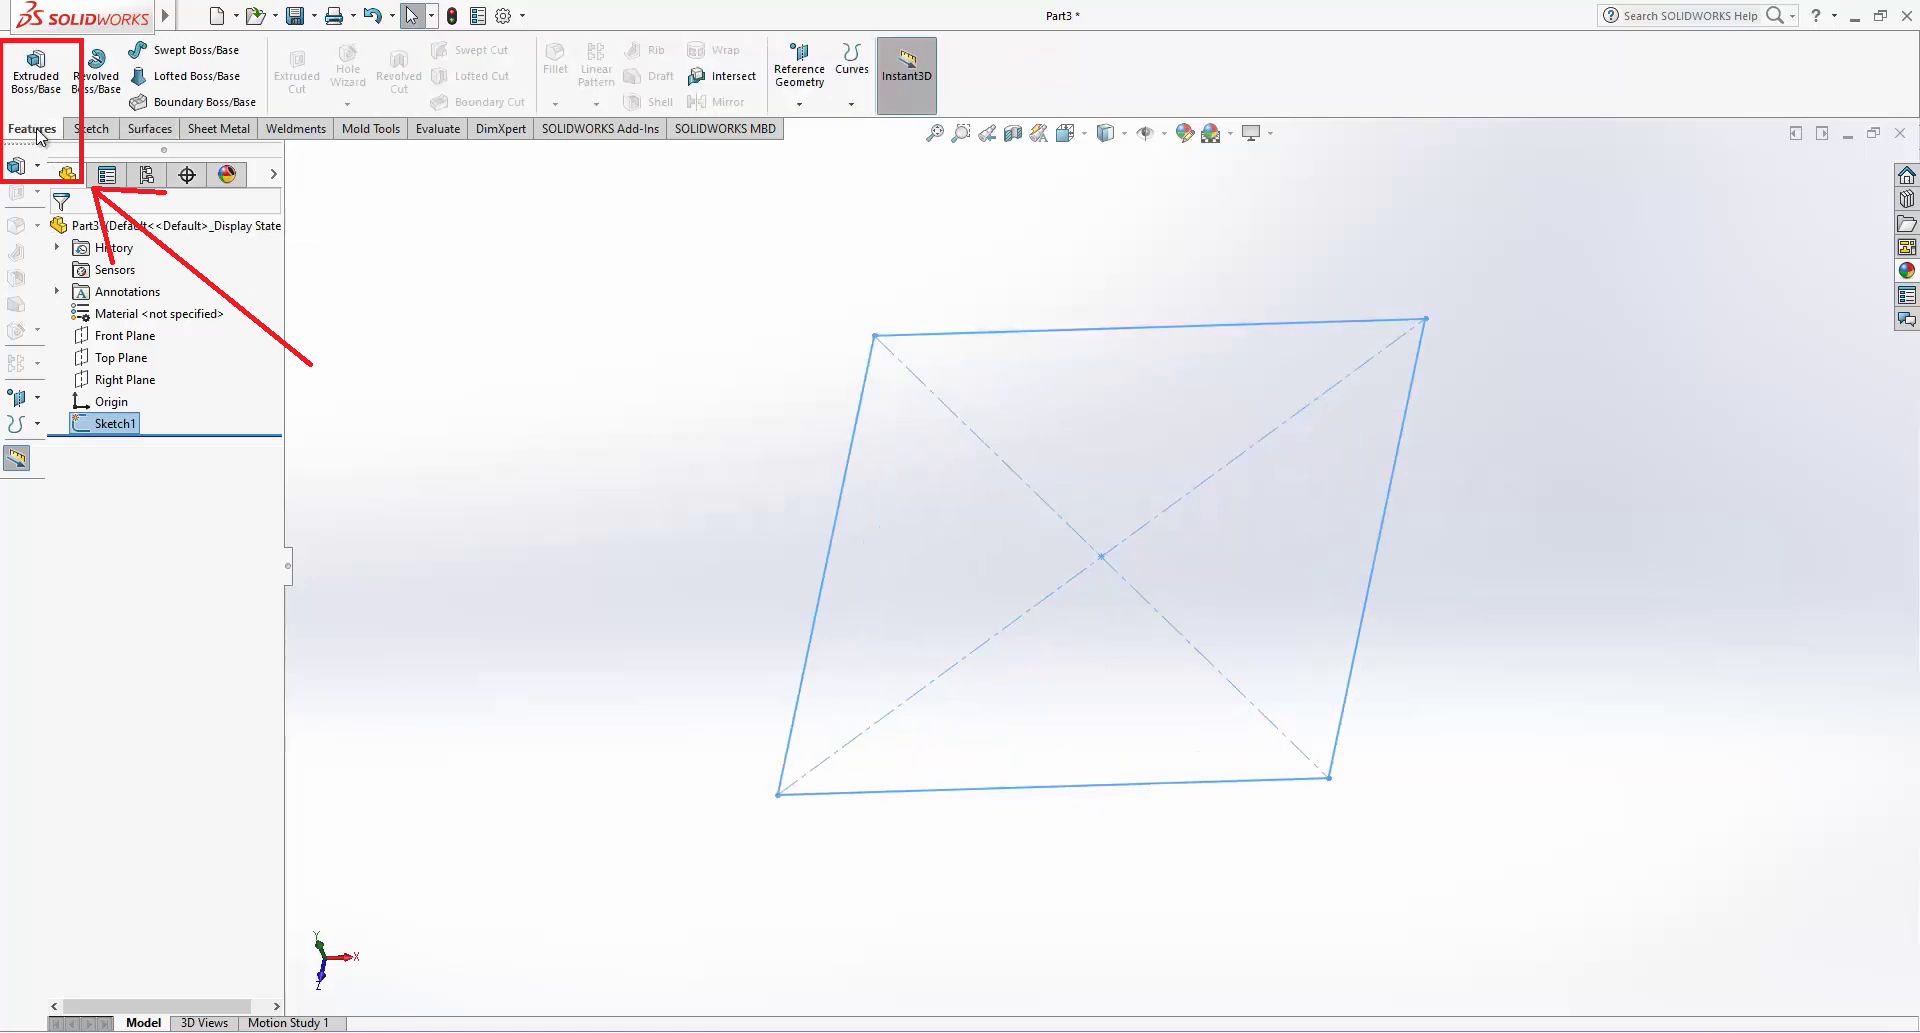The height and width of the screenshot is (1033, 1920).
Task: Expand the History folder in feature tree
Action: (x=57, y=247)
